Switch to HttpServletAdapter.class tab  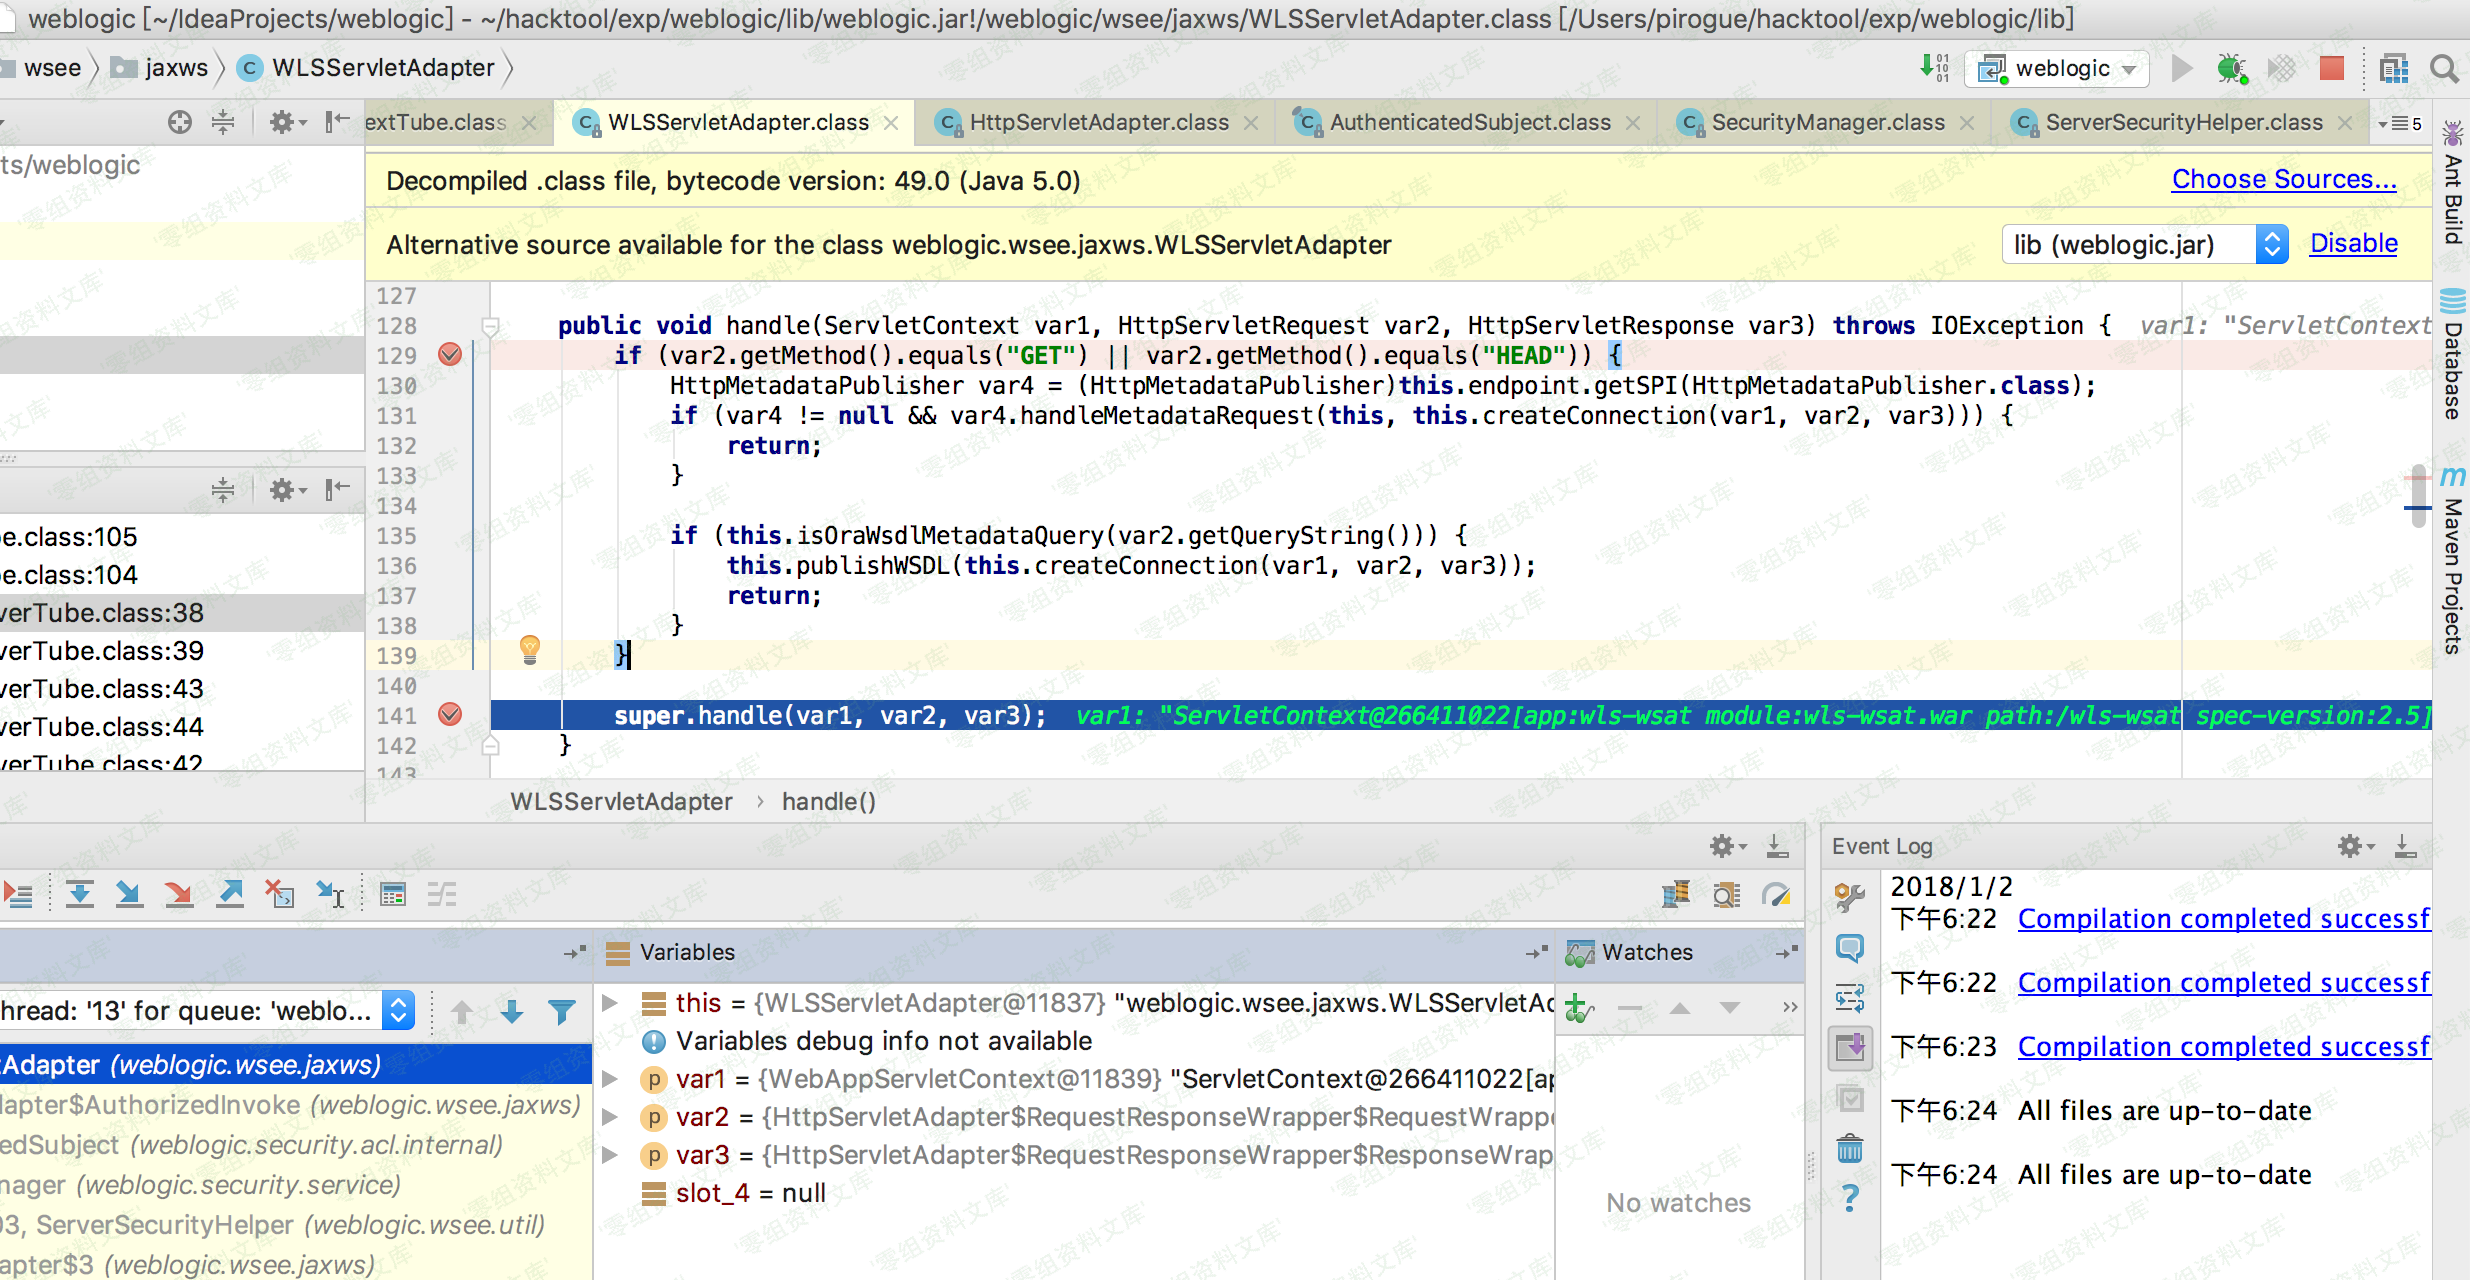[1098, 122]
